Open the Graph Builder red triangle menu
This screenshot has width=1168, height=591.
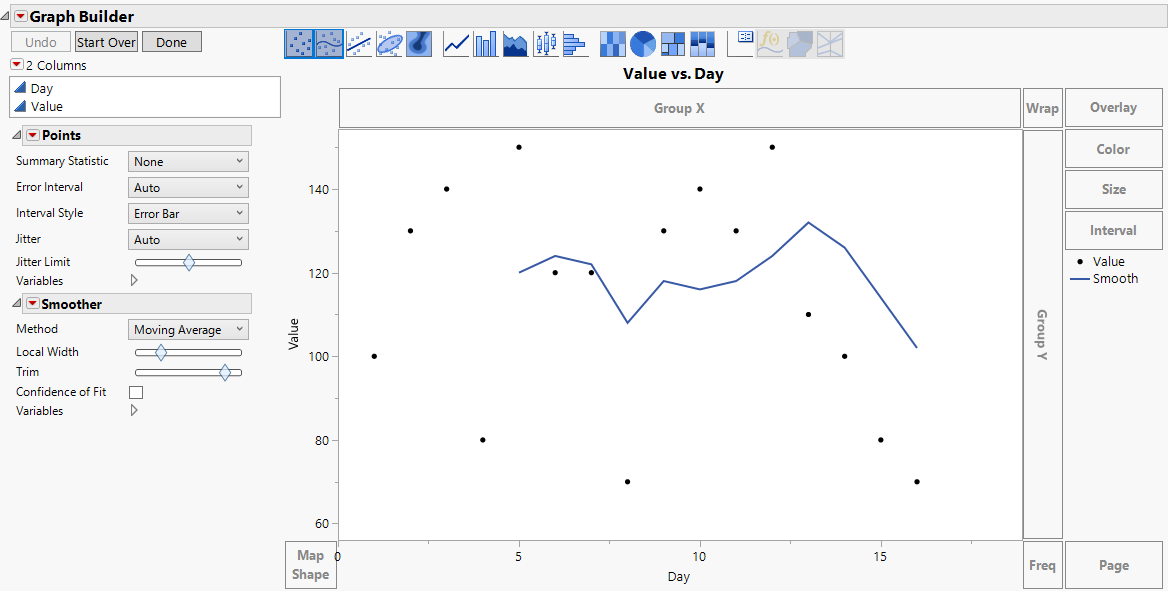click(21, 16)
